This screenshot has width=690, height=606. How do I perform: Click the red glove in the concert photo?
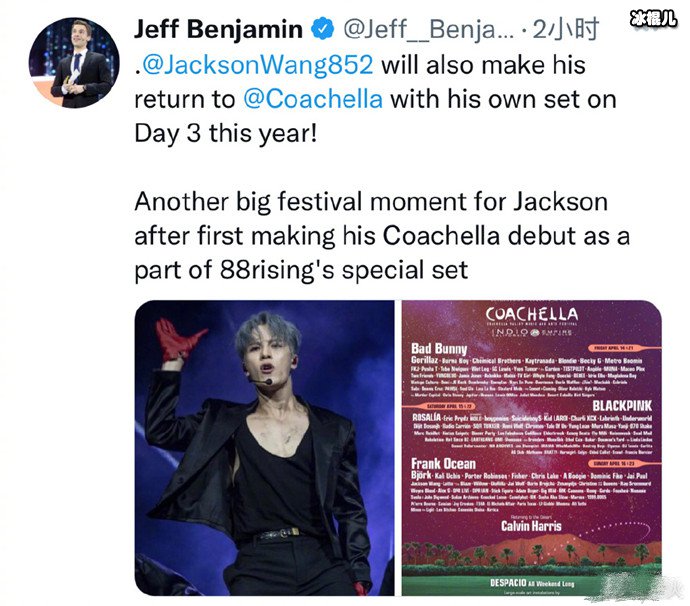(182, 342)
